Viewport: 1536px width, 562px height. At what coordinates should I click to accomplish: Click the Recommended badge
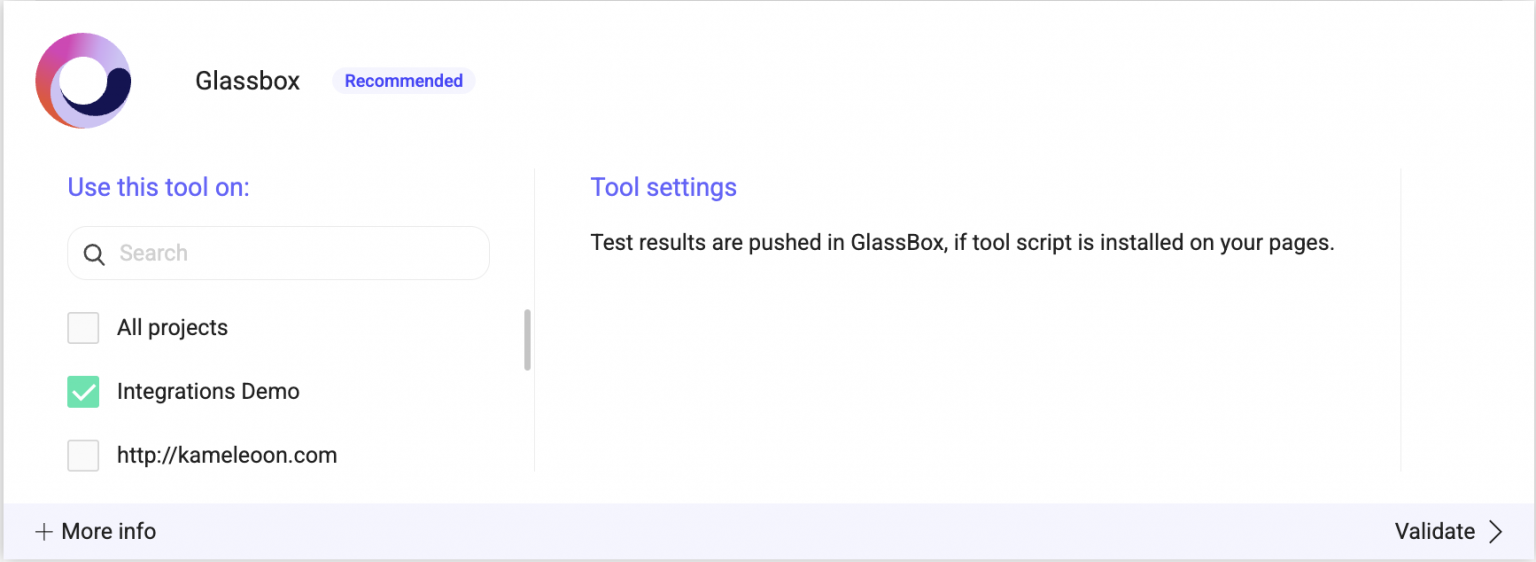[x=403, y=81]
